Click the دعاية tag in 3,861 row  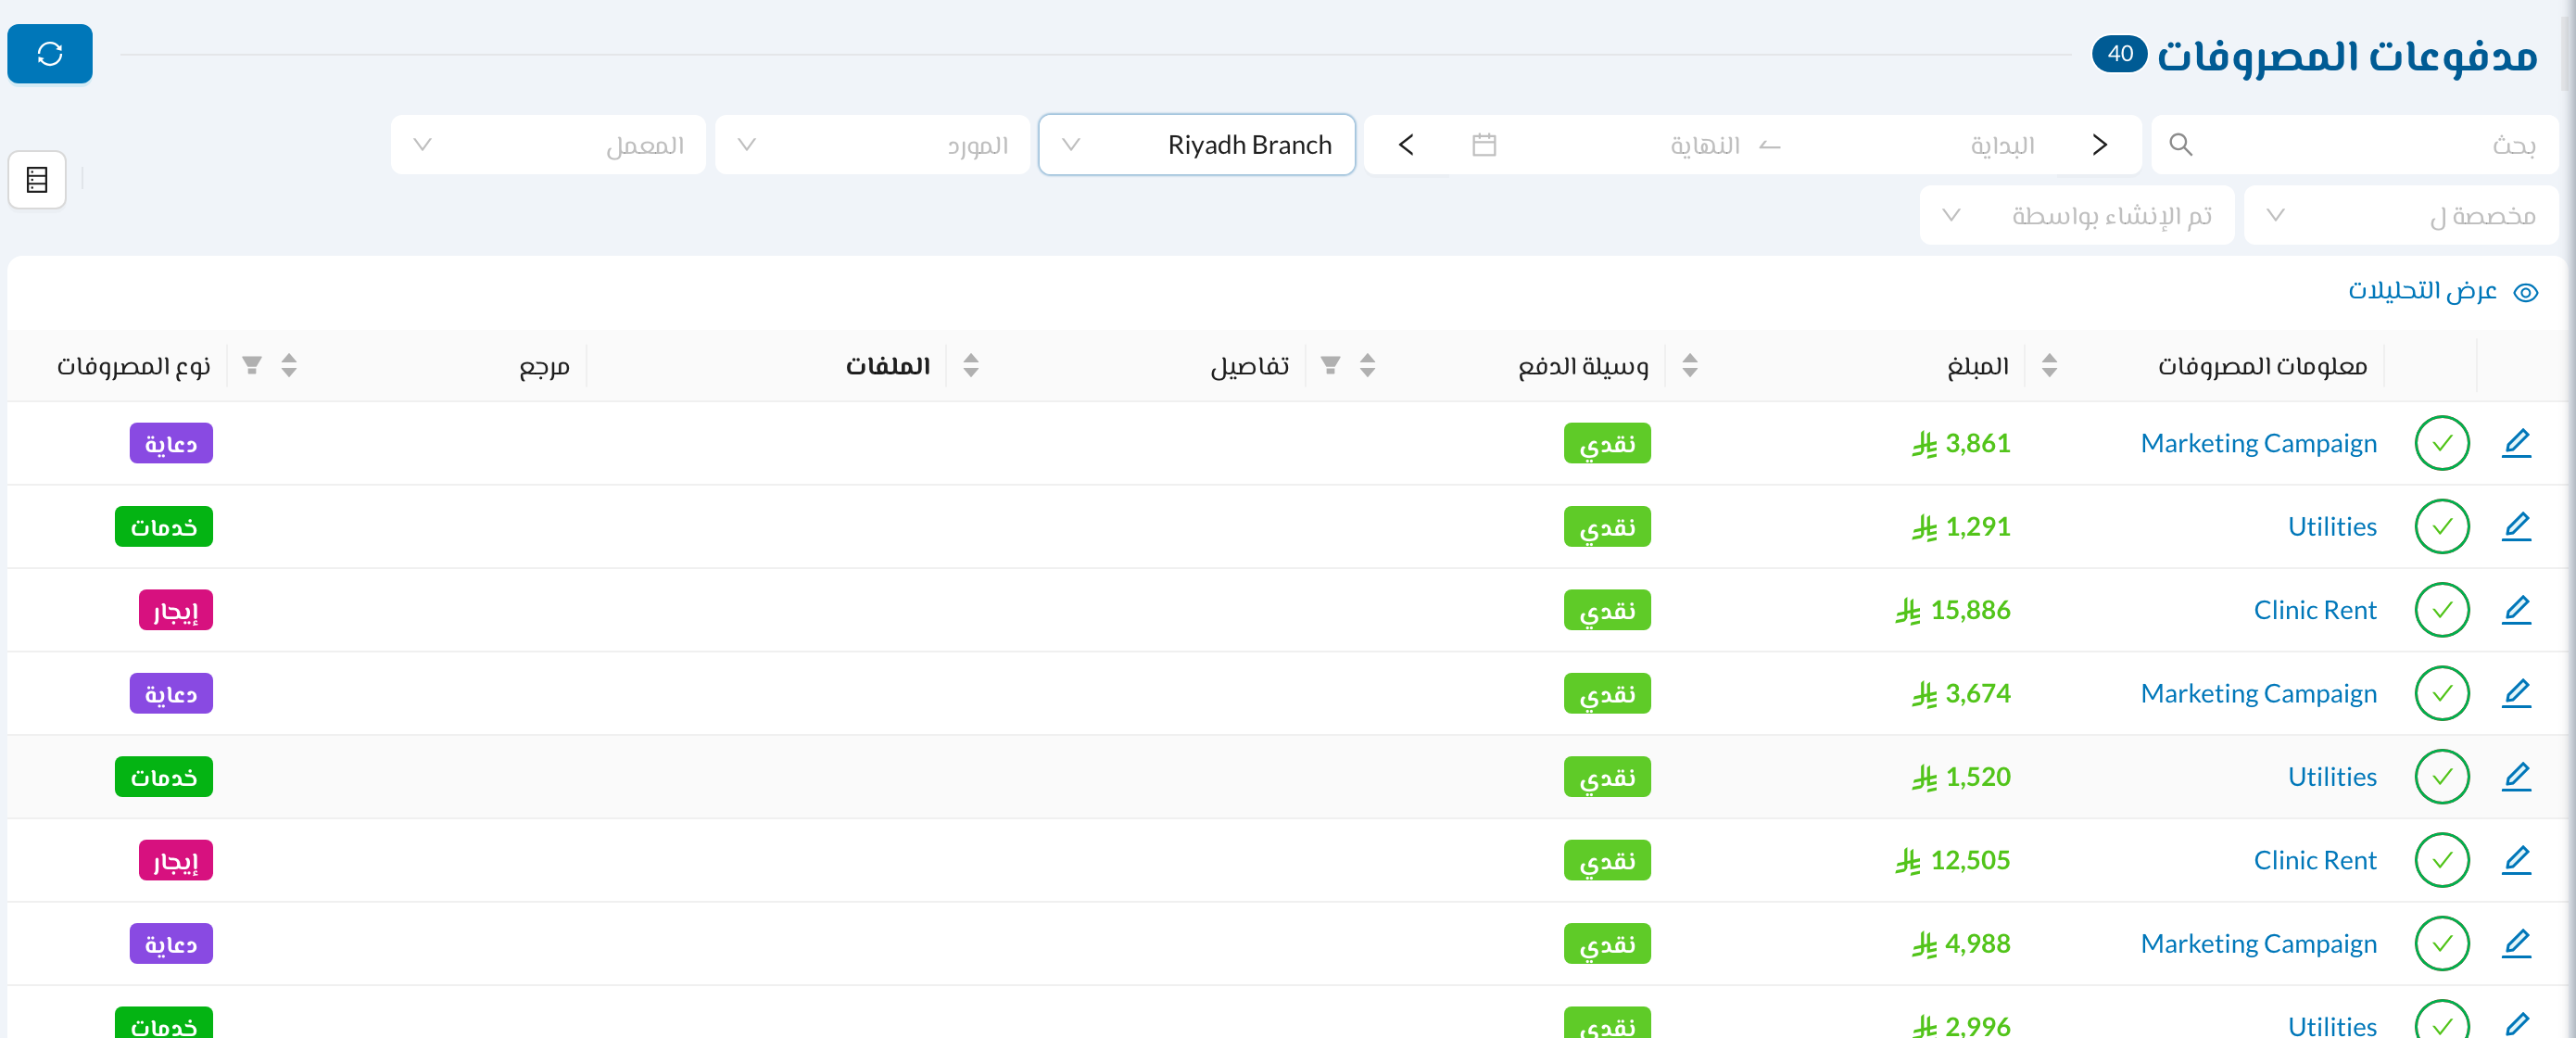click(x=171, y=444)
